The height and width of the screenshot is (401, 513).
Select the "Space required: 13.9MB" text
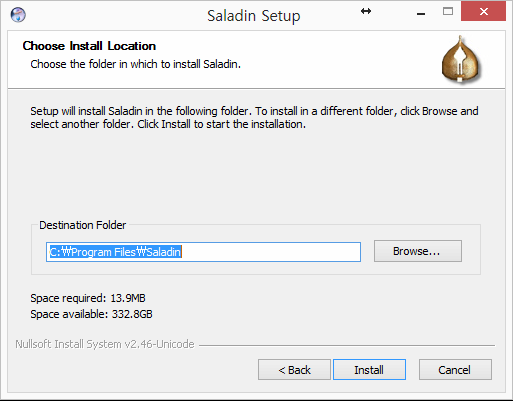tap(88, 298)
